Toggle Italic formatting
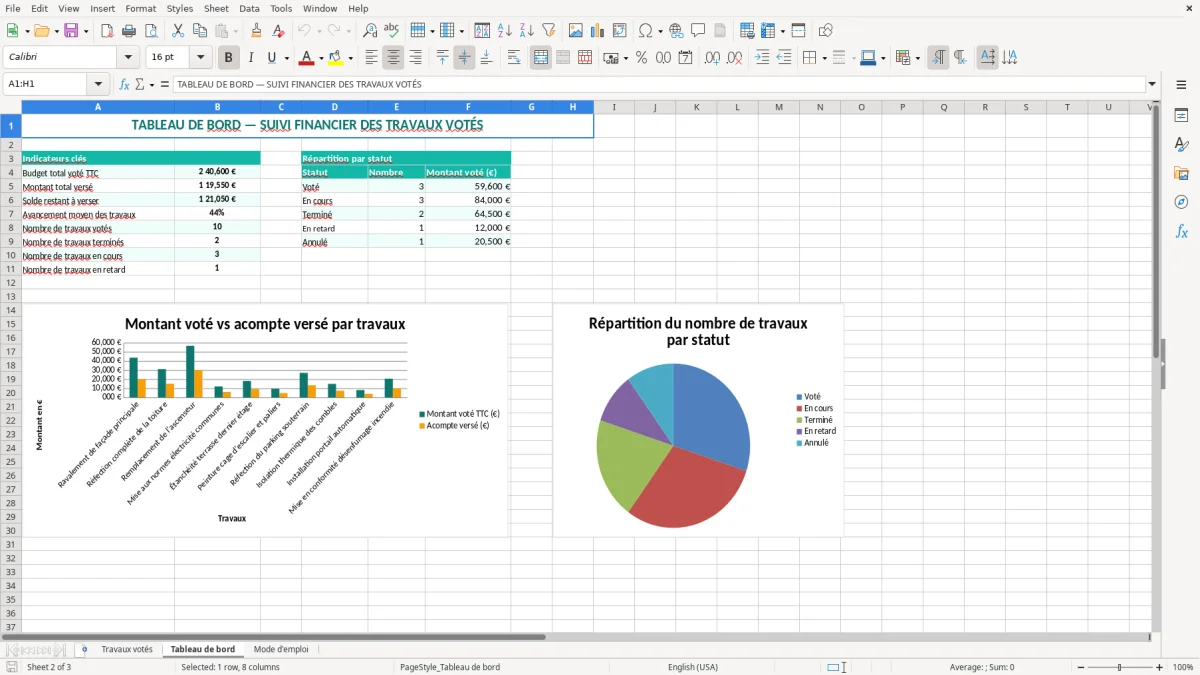The width and height of the screenshot is (1200, 675). tap(250, 58)
